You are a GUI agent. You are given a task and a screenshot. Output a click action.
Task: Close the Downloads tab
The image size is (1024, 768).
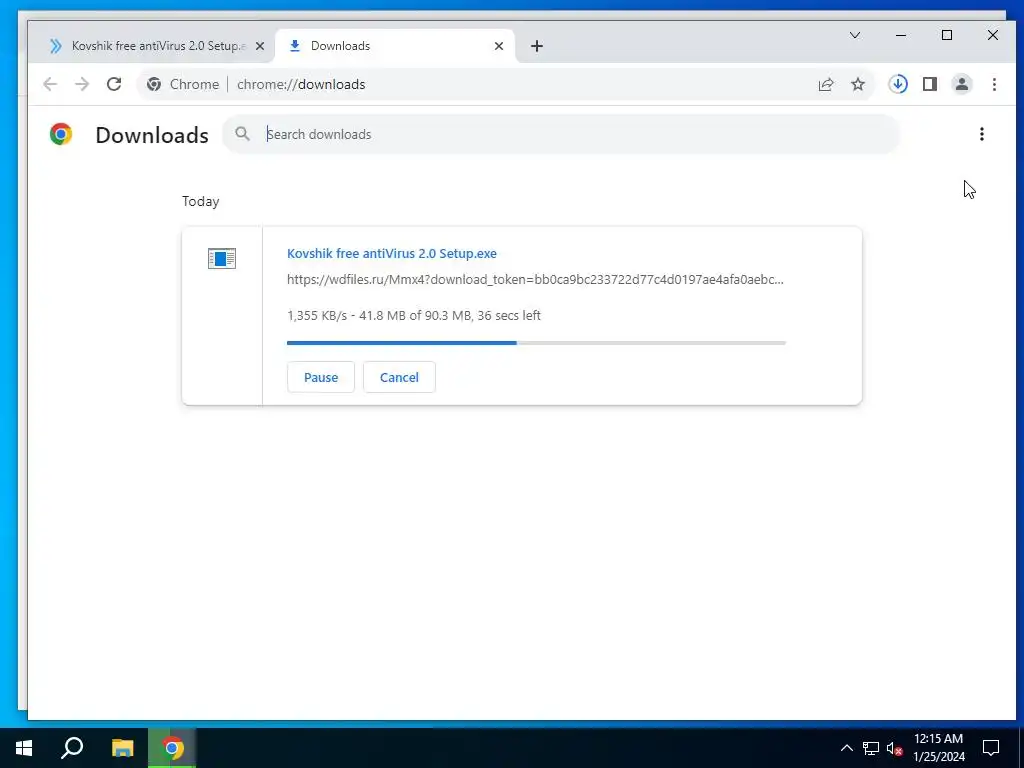(x=499, y=46)
